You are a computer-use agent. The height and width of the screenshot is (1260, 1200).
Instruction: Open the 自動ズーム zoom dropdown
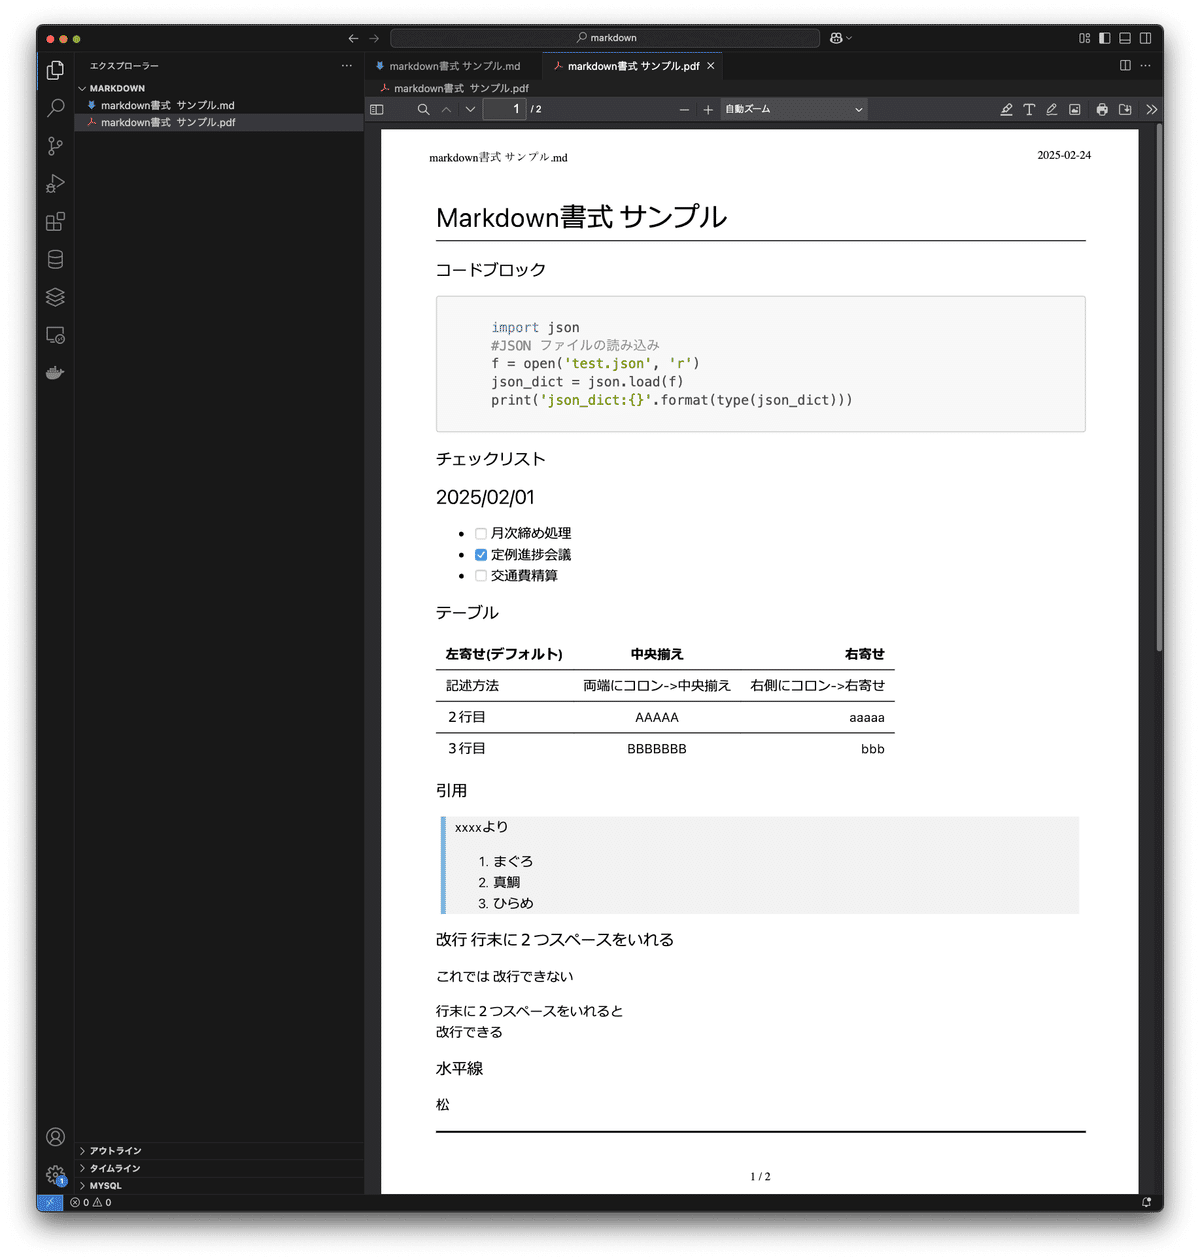pyautogui.click(x=793, y=109)
